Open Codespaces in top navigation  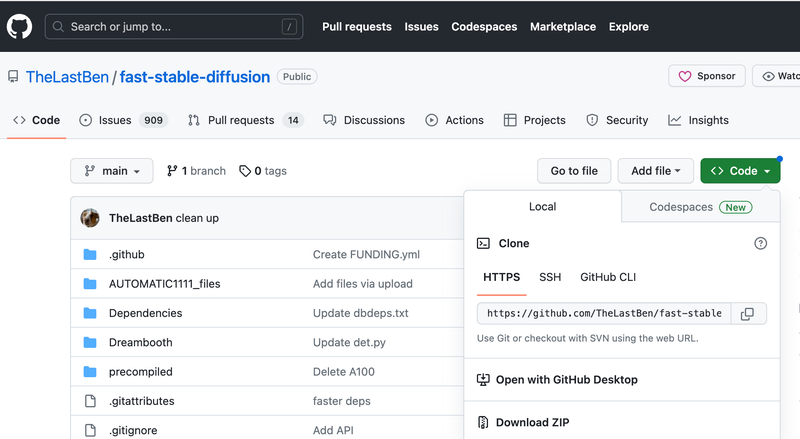[x=484, y=27]
